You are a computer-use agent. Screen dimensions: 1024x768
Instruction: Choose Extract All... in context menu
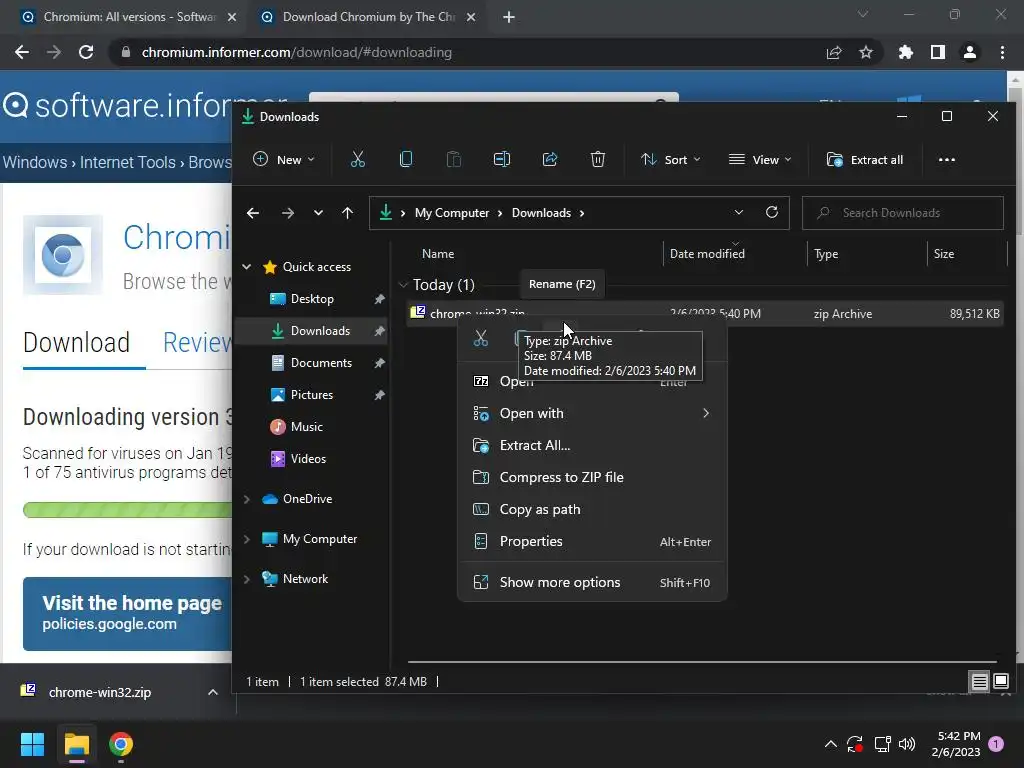pos(592,445)
